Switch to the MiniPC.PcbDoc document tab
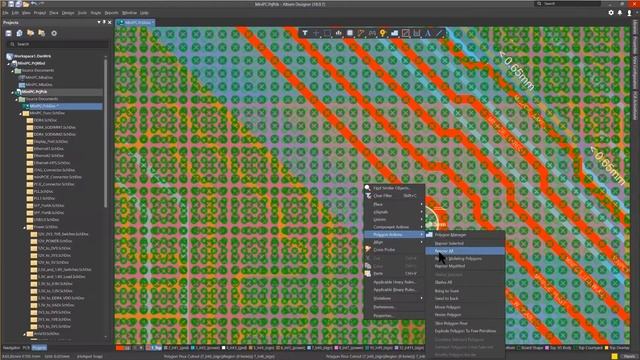 coord(136,22)
